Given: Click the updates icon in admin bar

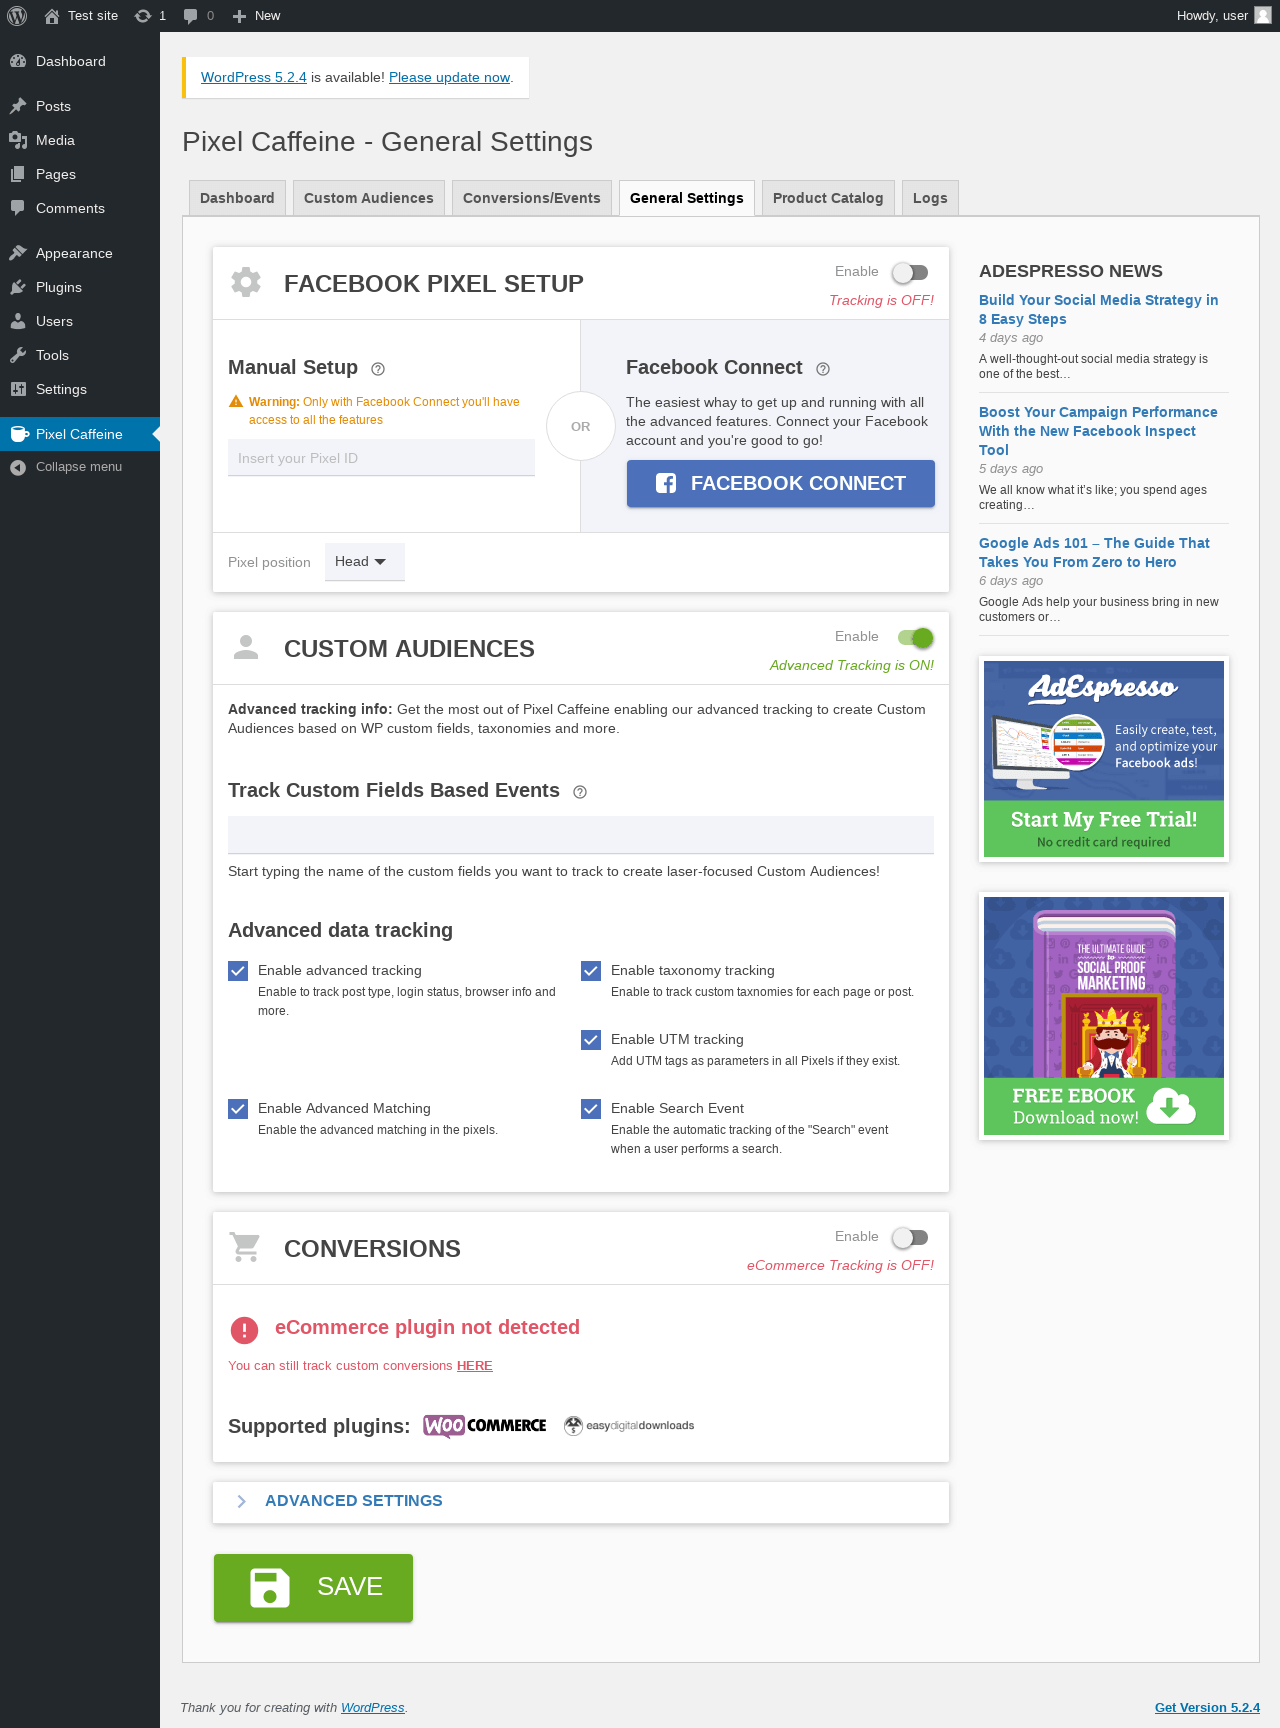Looking at the screenshot, I should coord(150,16).
